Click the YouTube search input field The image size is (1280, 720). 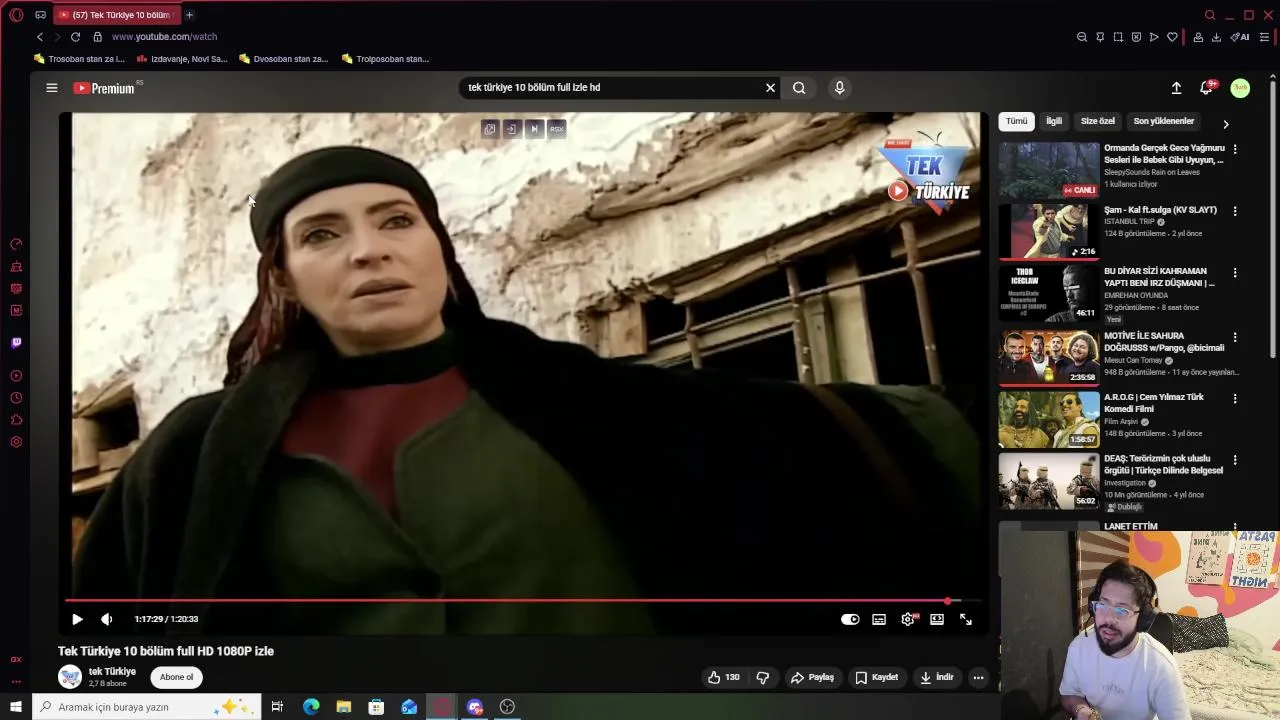click(x=610, y=88)
